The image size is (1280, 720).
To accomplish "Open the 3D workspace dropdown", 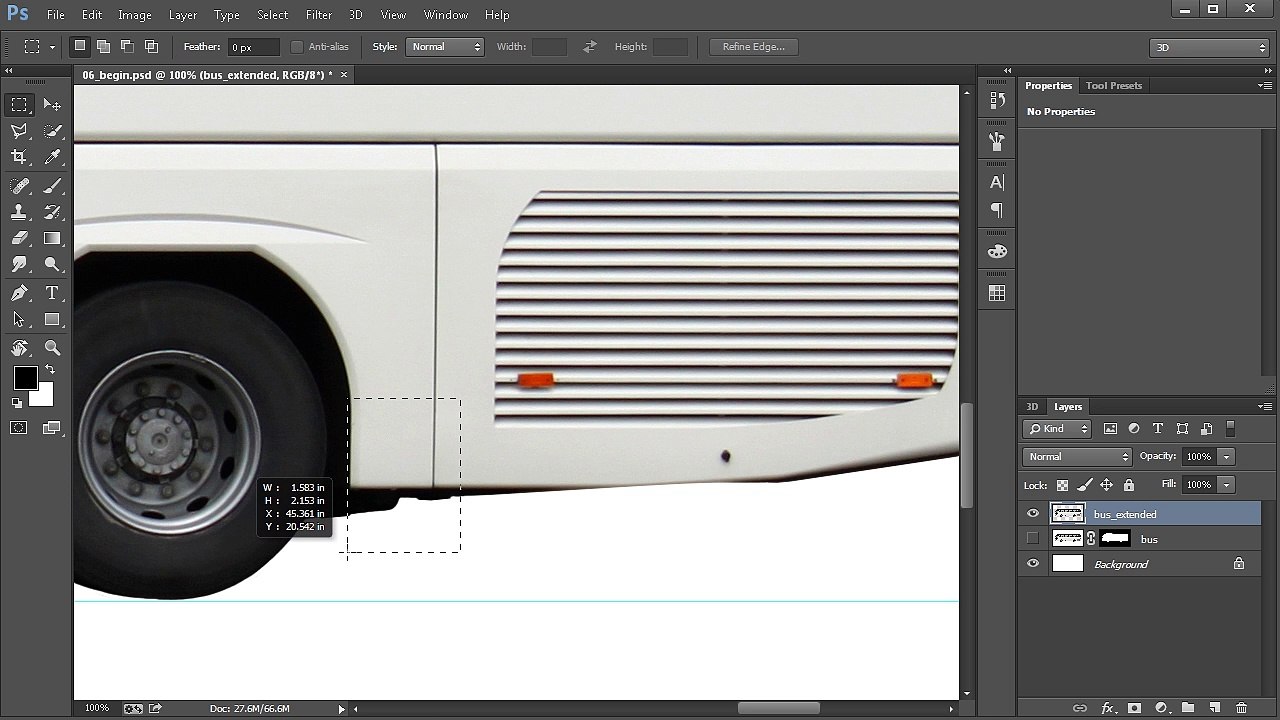I will click(x=1209, y=47).
